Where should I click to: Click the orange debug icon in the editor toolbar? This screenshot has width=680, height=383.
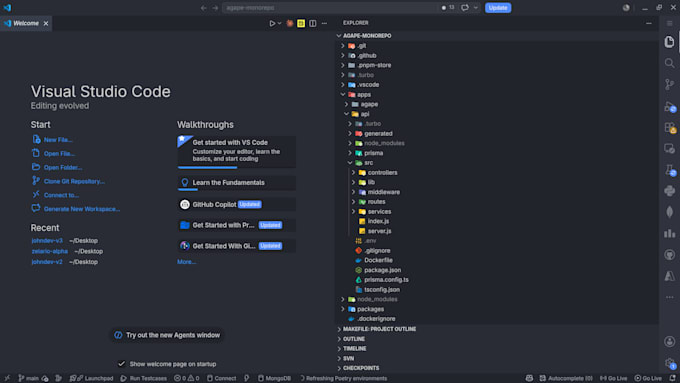click(290, 23)
